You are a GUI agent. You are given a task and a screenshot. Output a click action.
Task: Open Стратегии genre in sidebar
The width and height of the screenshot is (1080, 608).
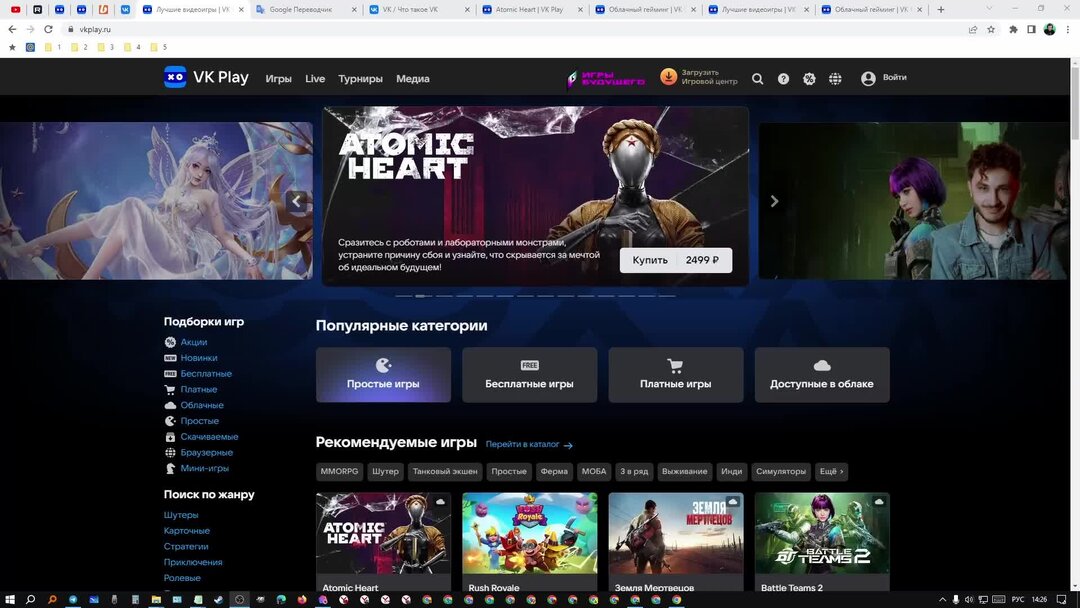click(x=186, y=547)
